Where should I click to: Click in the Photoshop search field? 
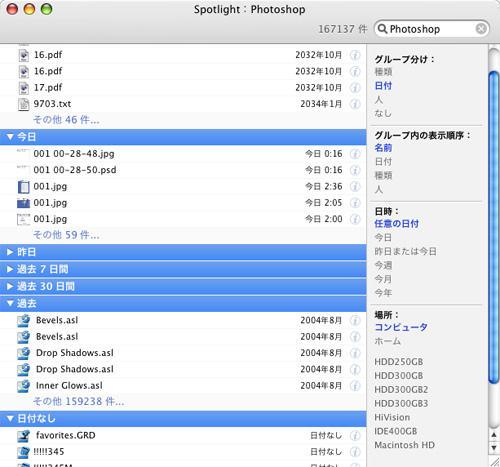click(x=432, y=29)
